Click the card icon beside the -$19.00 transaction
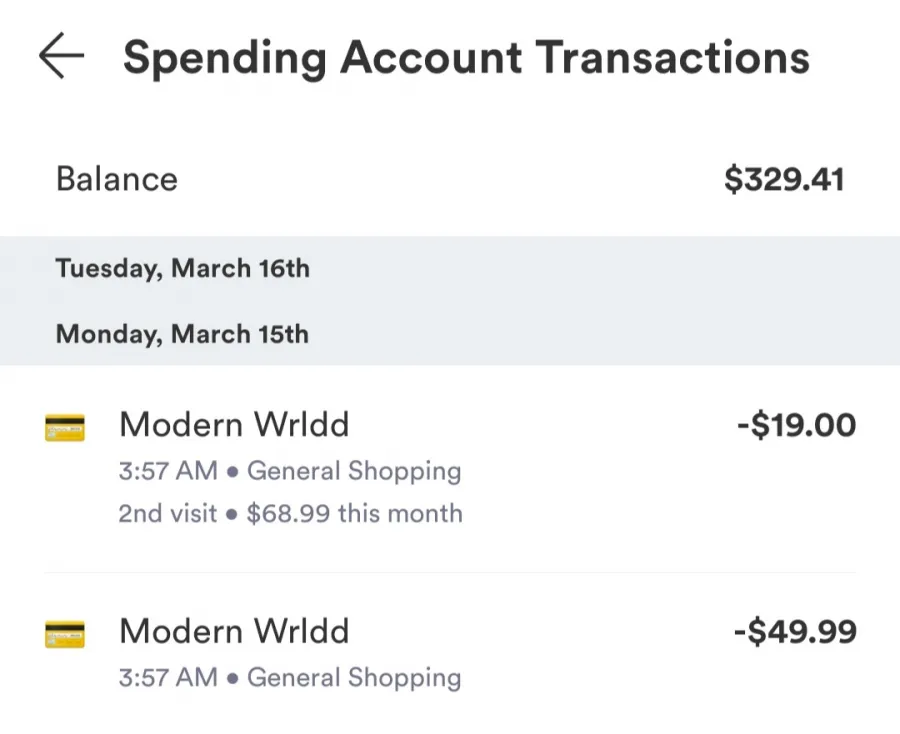 point(65,428)
